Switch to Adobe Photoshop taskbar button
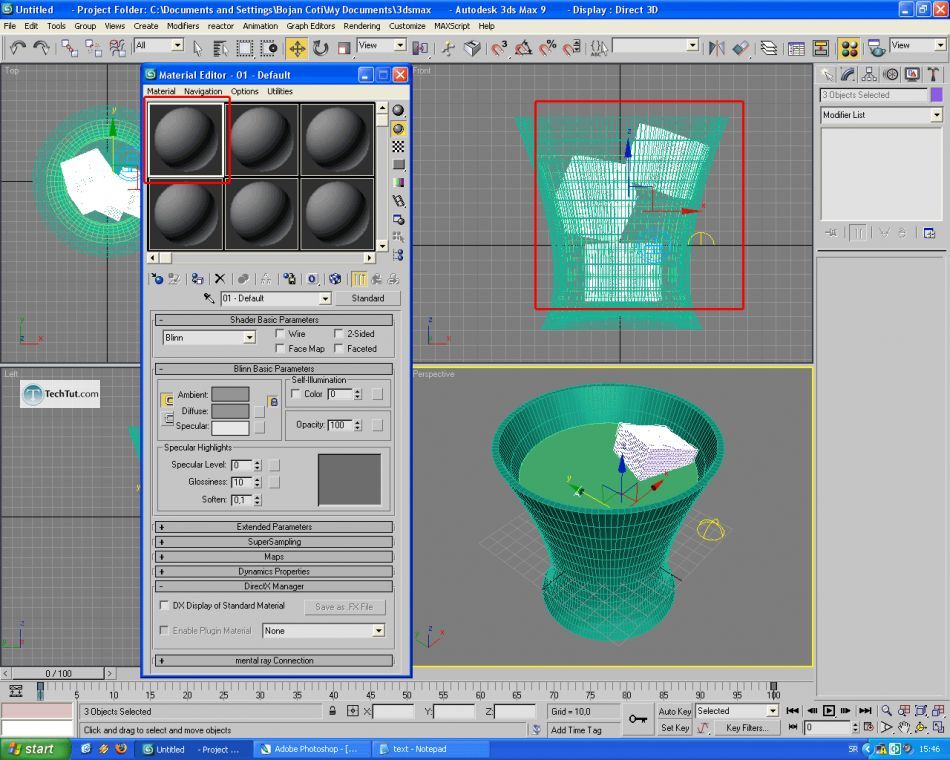This screenshot has width=950, height=760. (x=310, y=749)
